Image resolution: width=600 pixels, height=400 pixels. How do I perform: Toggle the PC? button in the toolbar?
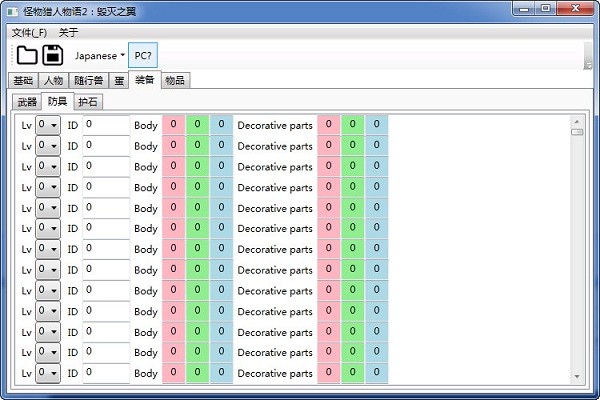pyautogui.click(x=143, y=56)
